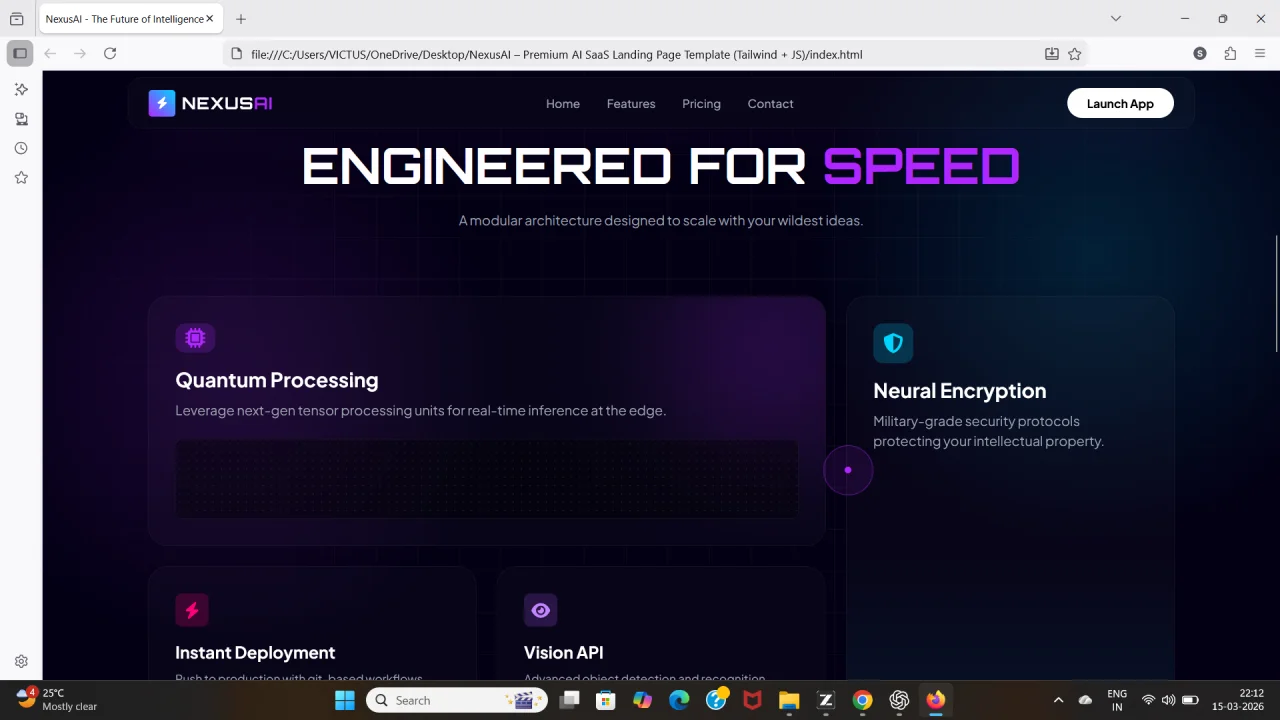Bookmark this page with the star icon
The image size is (1280, 720).
click(1075, 54)
